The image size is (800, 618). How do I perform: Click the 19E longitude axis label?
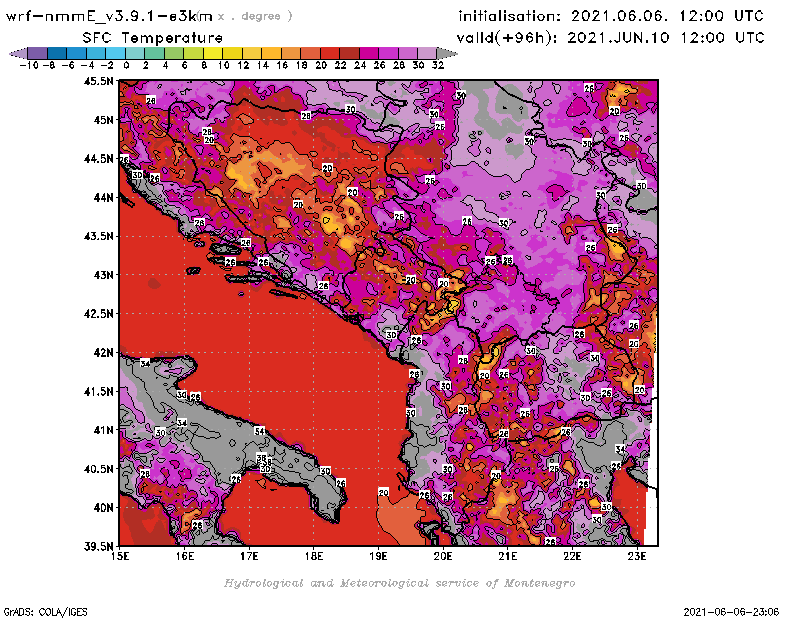click(x=378, y=556)
